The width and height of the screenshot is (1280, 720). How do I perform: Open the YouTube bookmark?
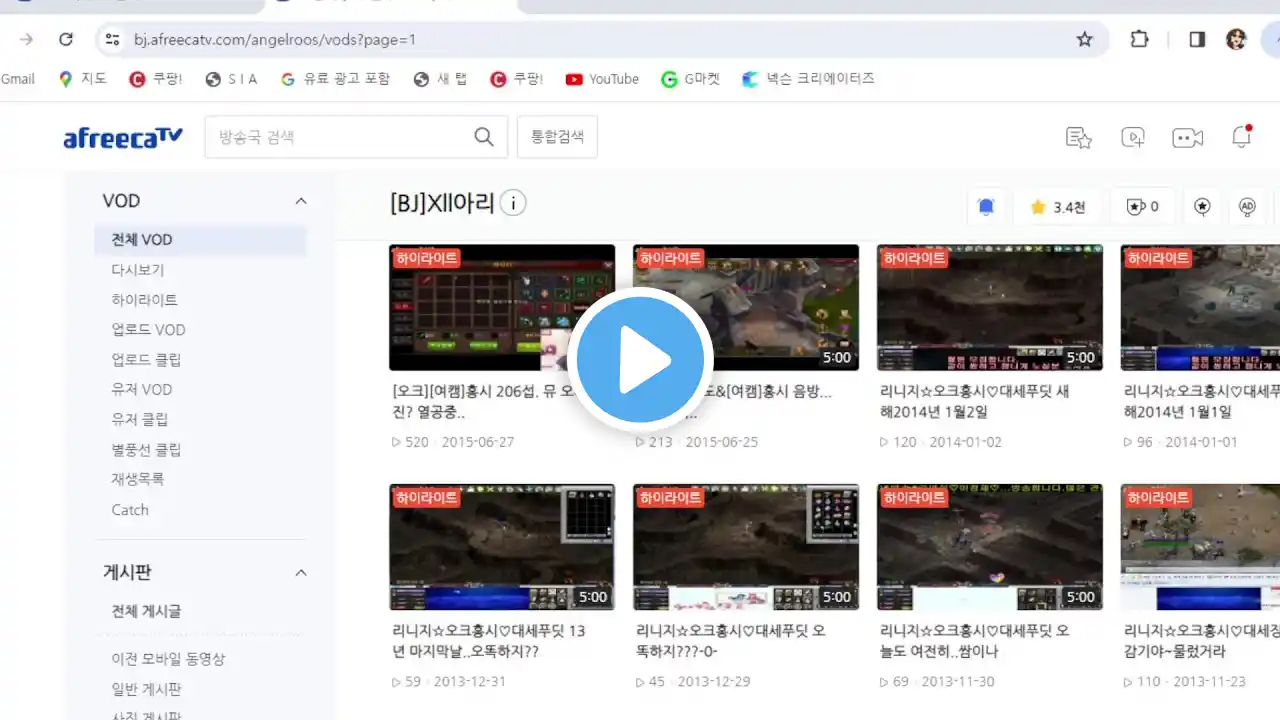tap(602, 79)
